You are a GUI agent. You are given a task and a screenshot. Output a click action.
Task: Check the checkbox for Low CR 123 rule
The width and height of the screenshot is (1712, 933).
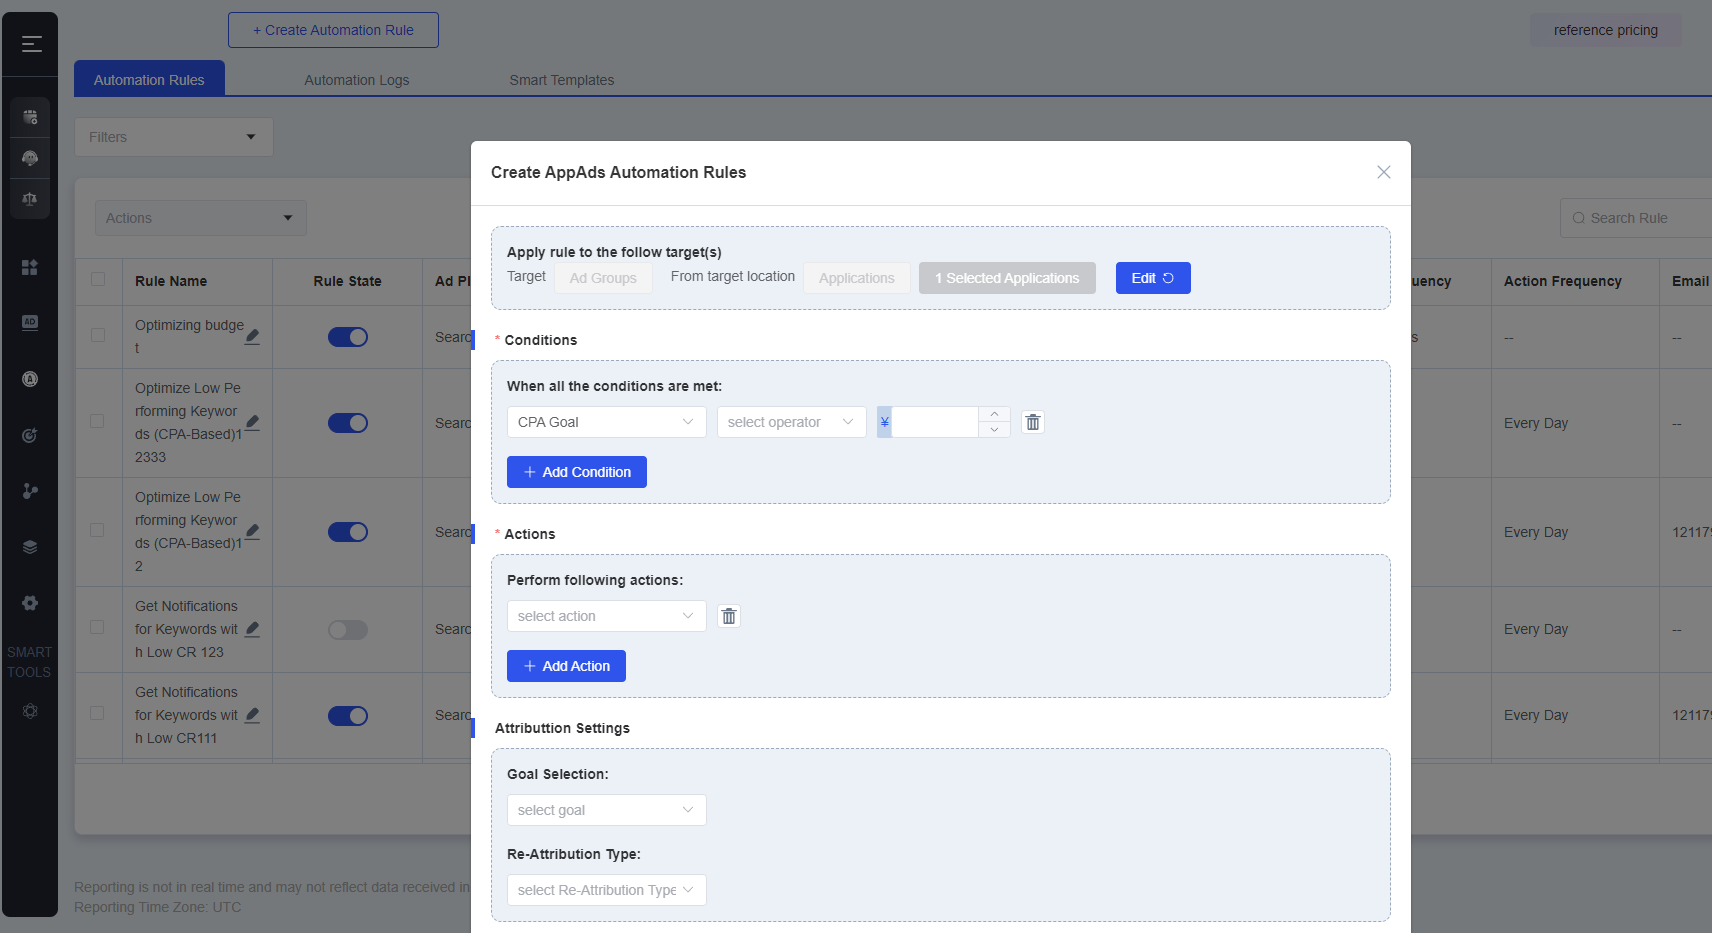[x=98, y=627]
